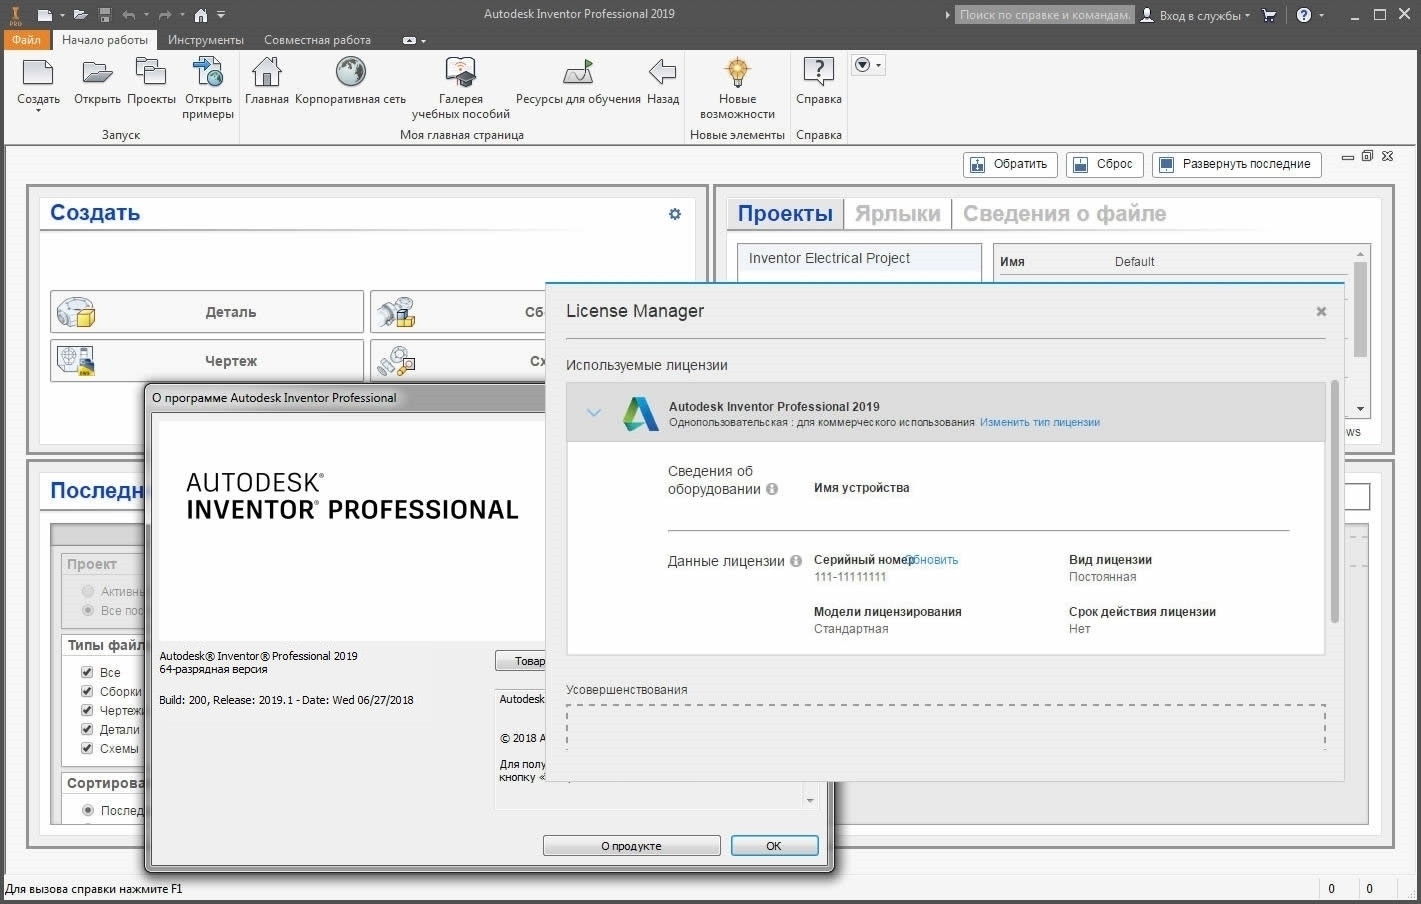The height and width of the screenshot is (904, 1421).
Task: Click the Redo arrow in quick access toolbar
Action: [165, 15]
